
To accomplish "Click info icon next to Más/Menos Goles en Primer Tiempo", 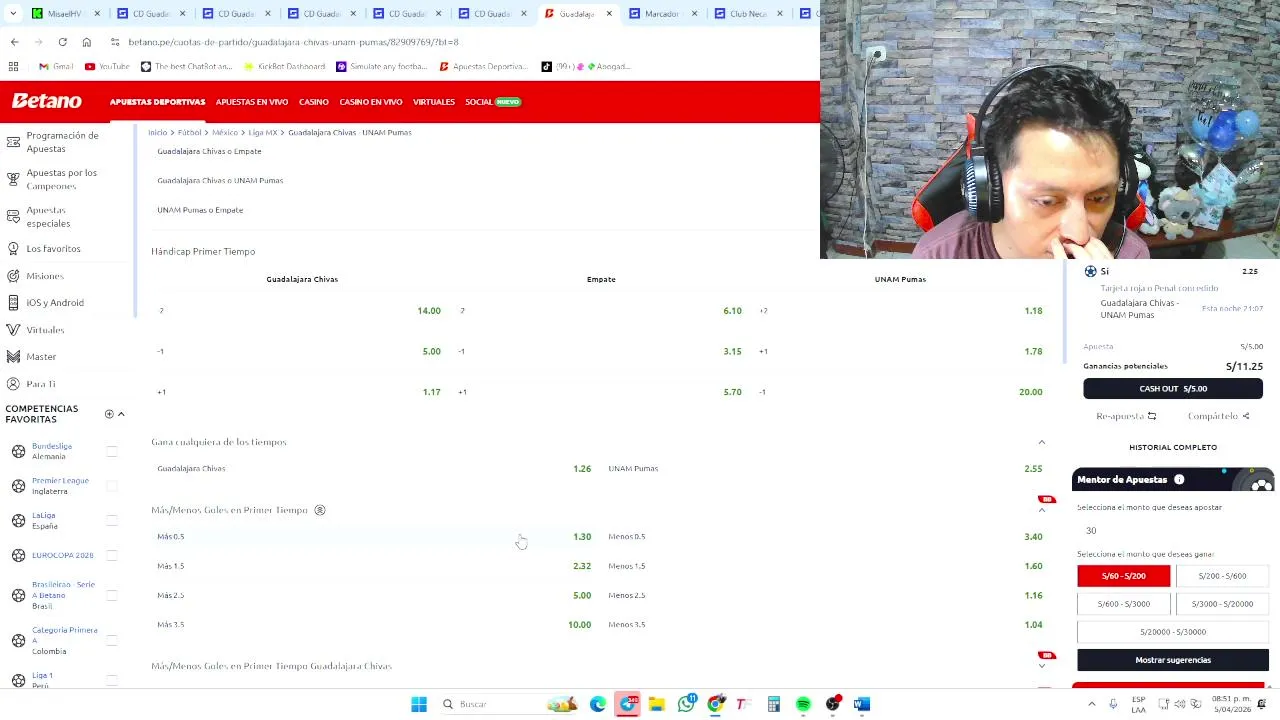I will coord(320,510).
